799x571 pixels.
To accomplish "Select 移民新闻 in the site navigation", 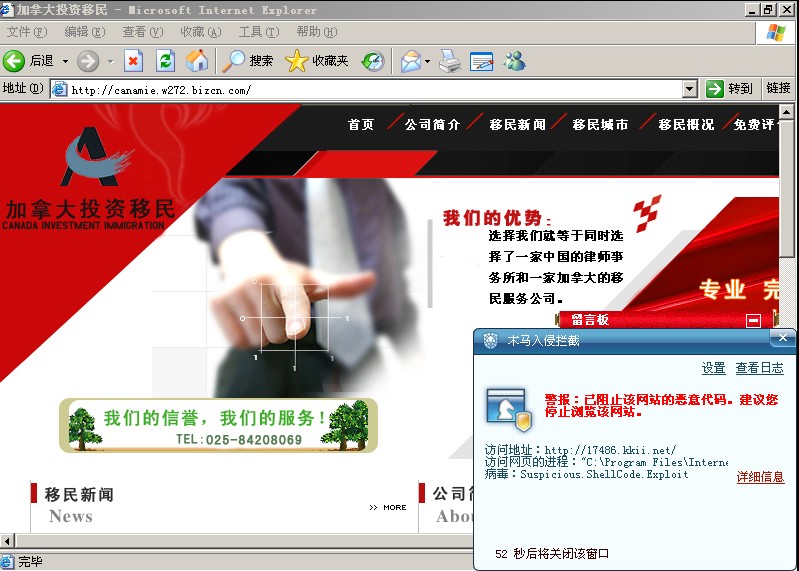I will pyautogui.click(x=517, y=125).
